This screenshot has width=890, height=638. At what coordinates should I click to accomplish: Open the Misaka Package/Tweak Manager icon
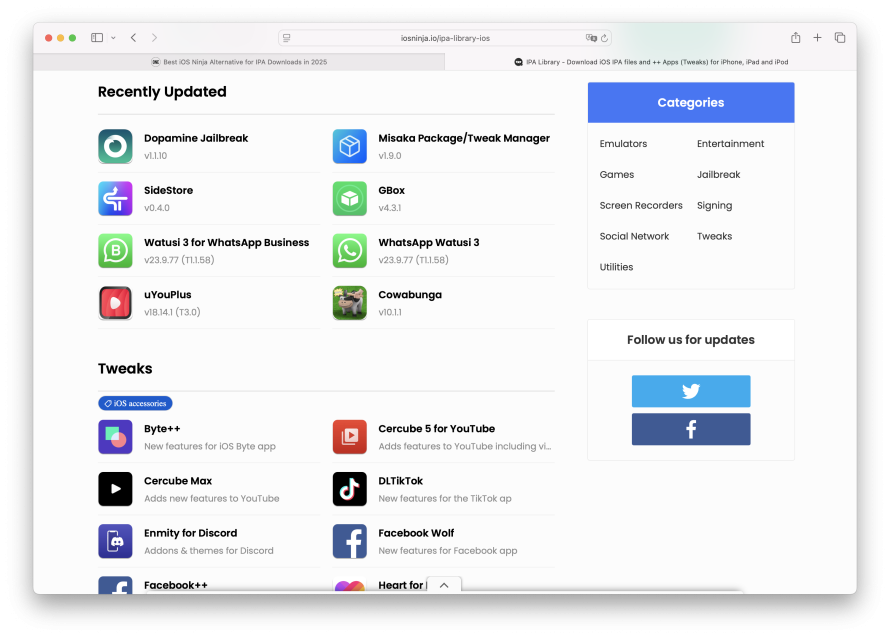pos(350,146)
